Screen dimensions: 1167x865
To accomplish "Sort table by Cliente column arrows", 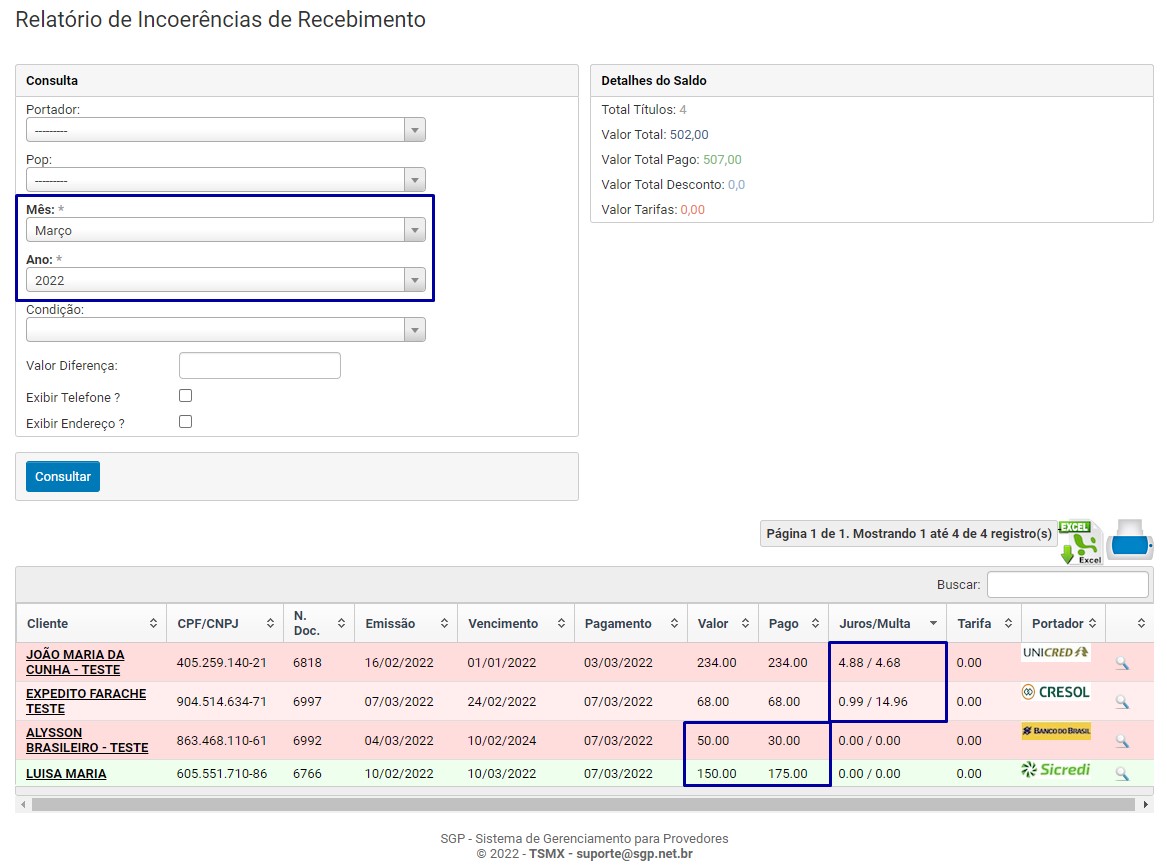I will [x=152, y=623].
